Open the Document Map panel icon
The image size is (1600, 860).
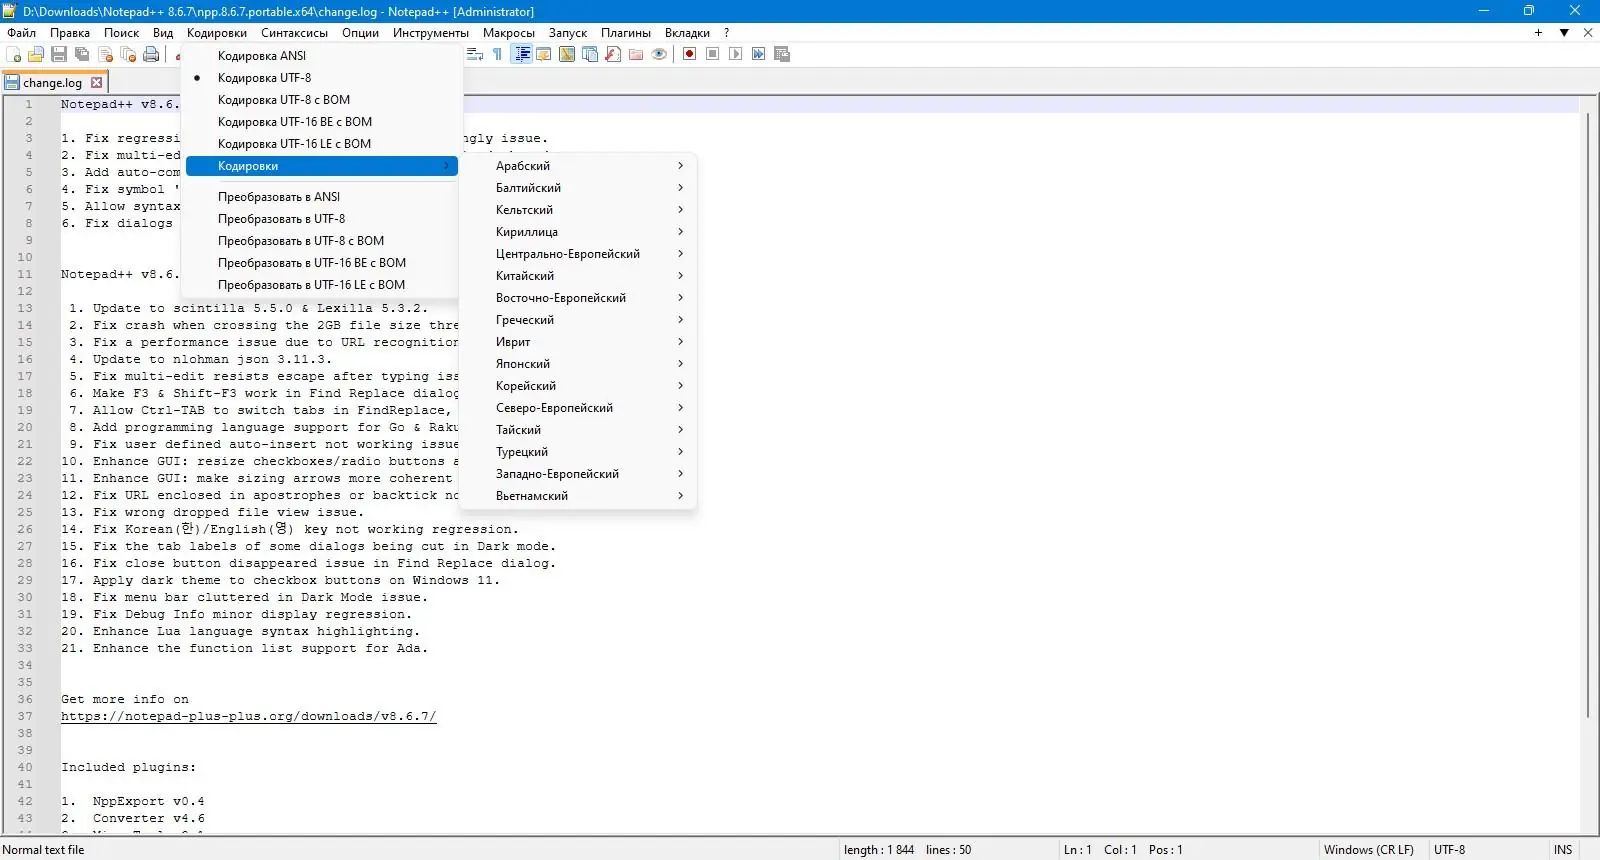tap(567, 54)
